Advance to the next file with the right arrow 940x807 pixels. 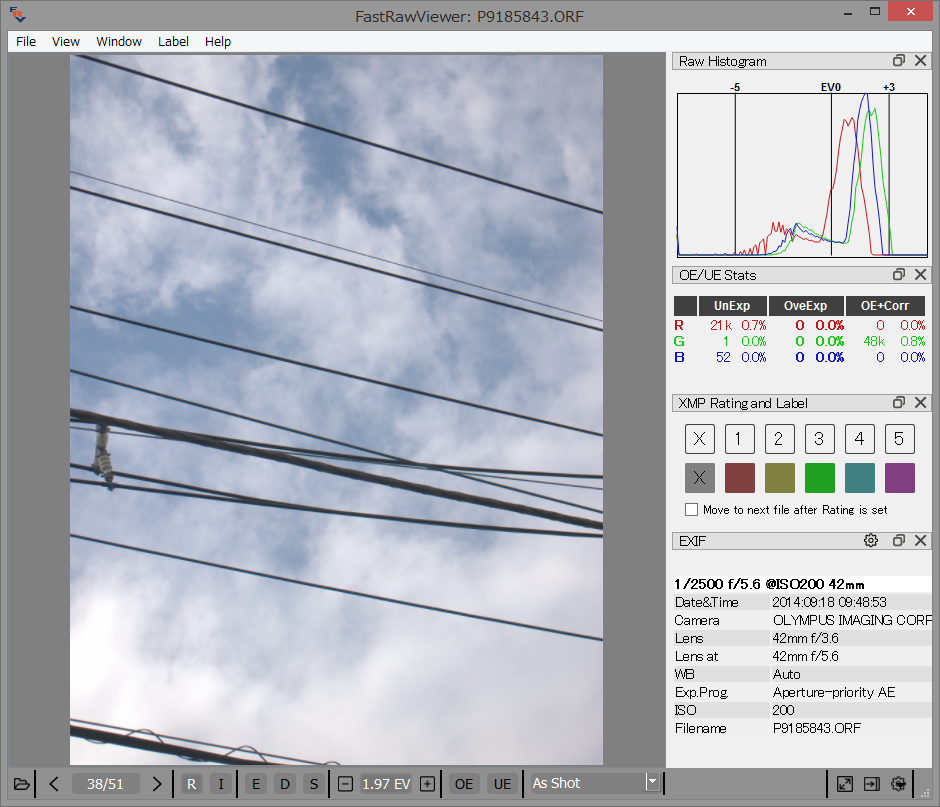pos(157,784)
